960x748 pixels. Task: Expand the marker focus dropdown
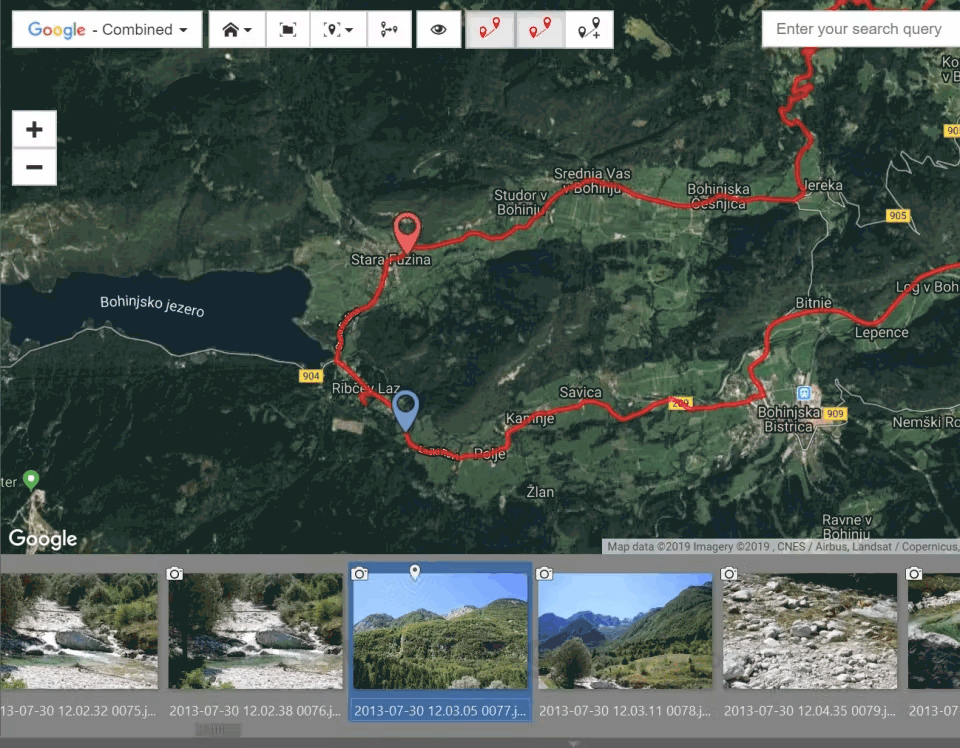338,29
